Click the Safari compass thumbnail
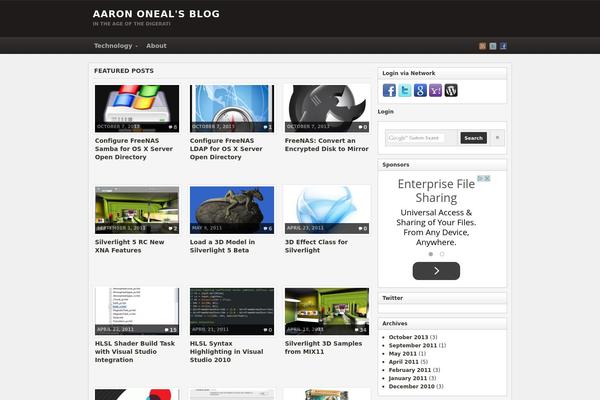 click(x=232, y=109)
